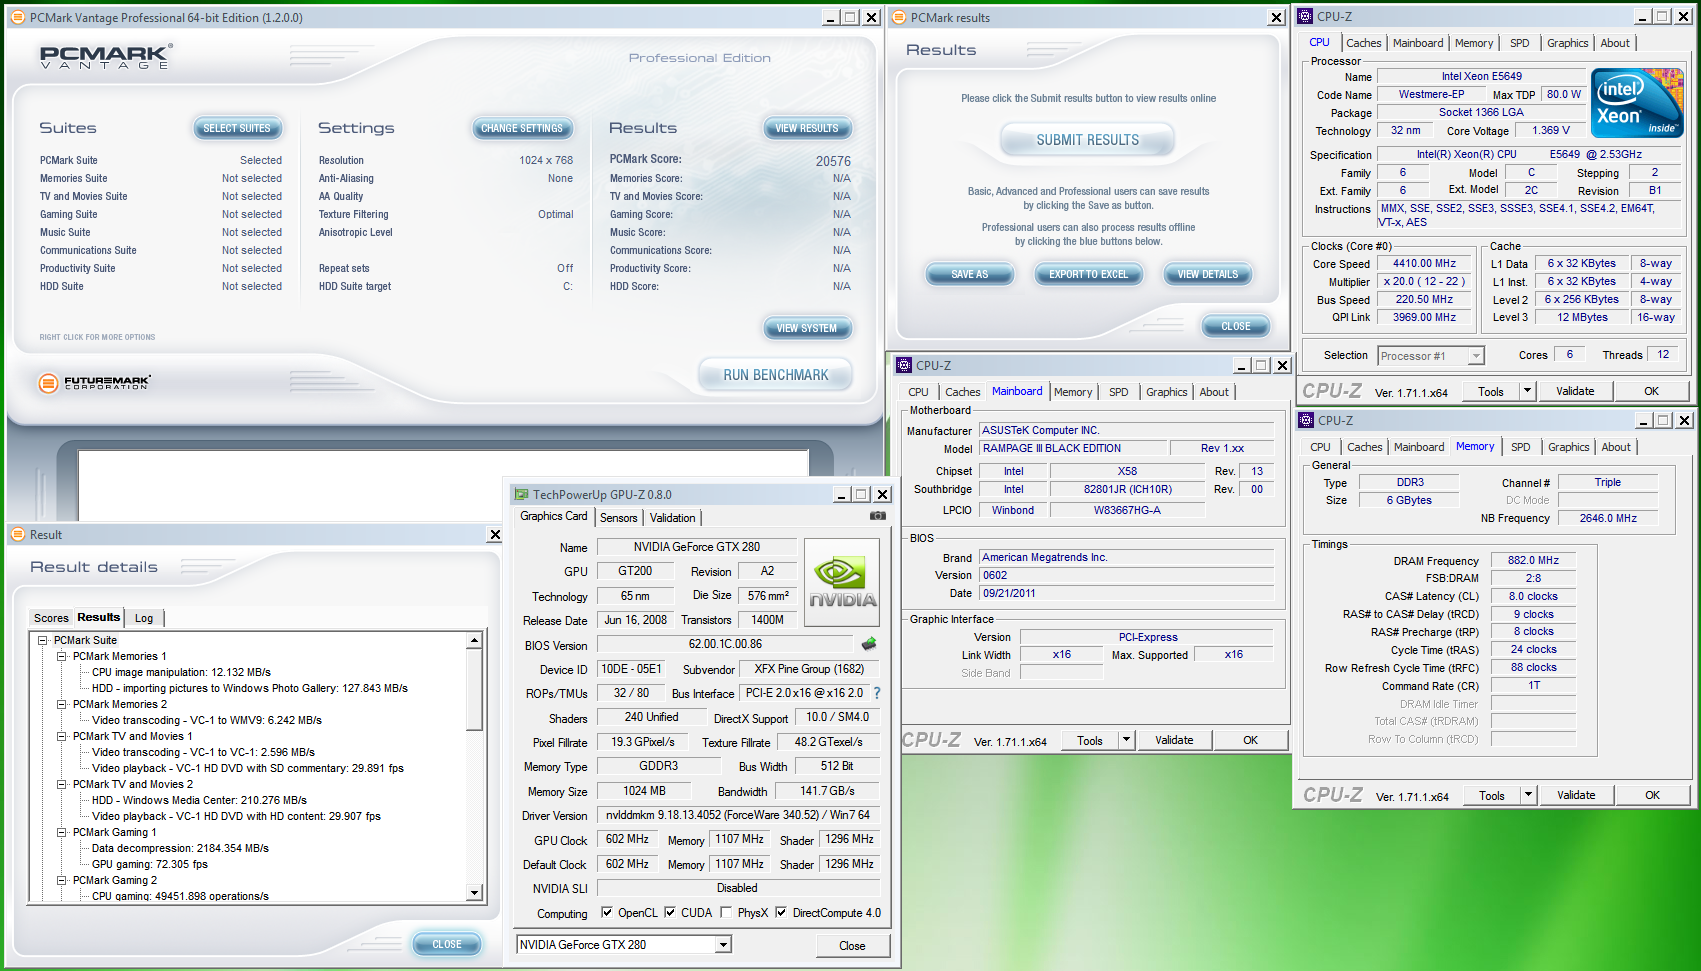Image resolution: width=1701 pixels, height=971 pixels.
Task: Open Graphics tab in CPU-Z Memory window
Action: 1568,447
